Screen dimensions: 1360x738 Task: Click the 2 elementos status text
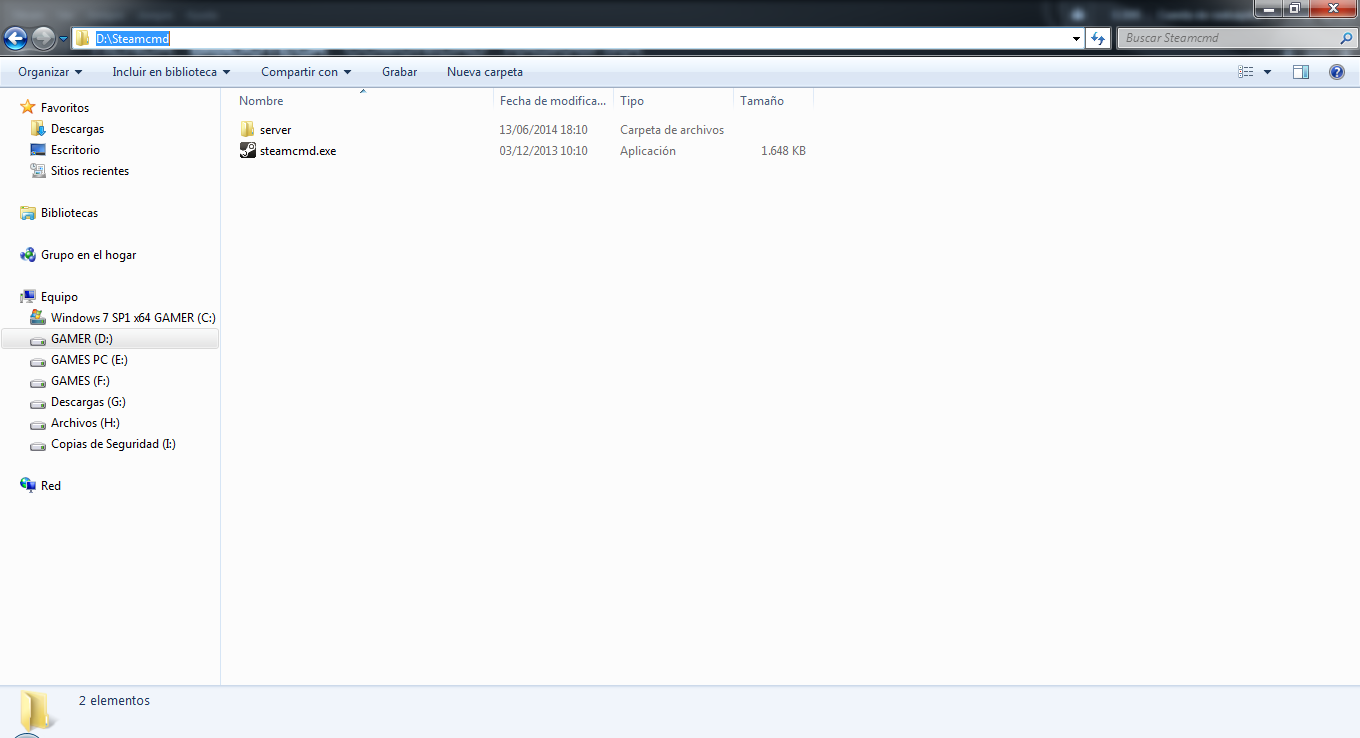[x=114, y=701]
